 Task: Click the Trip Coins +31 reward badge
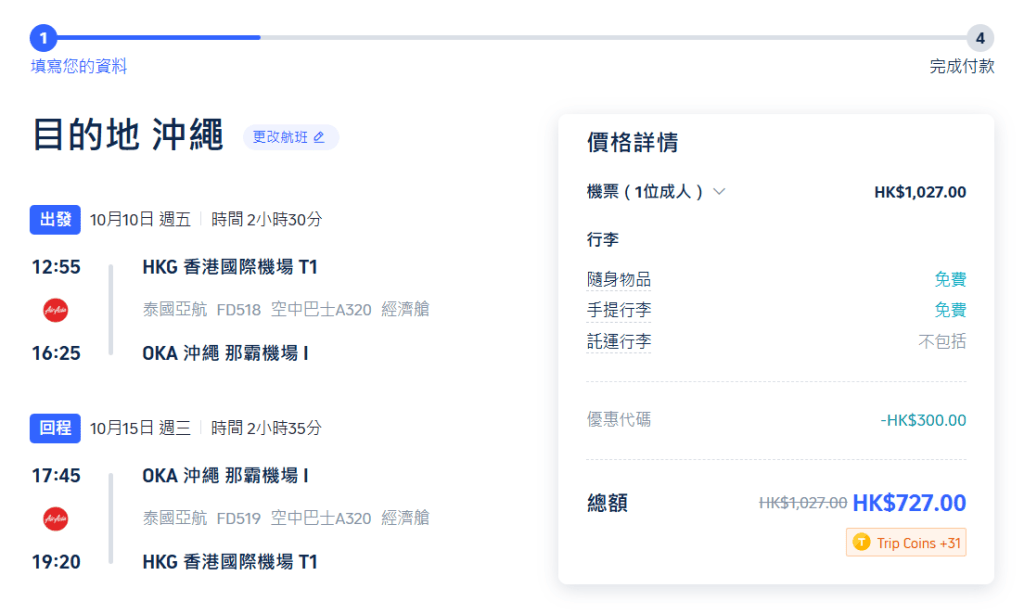[x=906, y=543]
